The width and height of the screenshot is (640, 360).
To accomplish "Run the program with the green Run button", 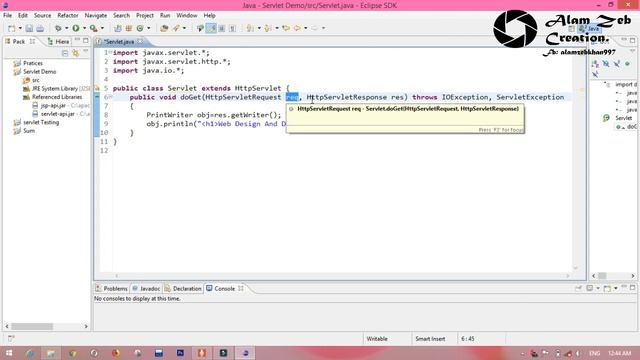I will [x=76, y=28].
